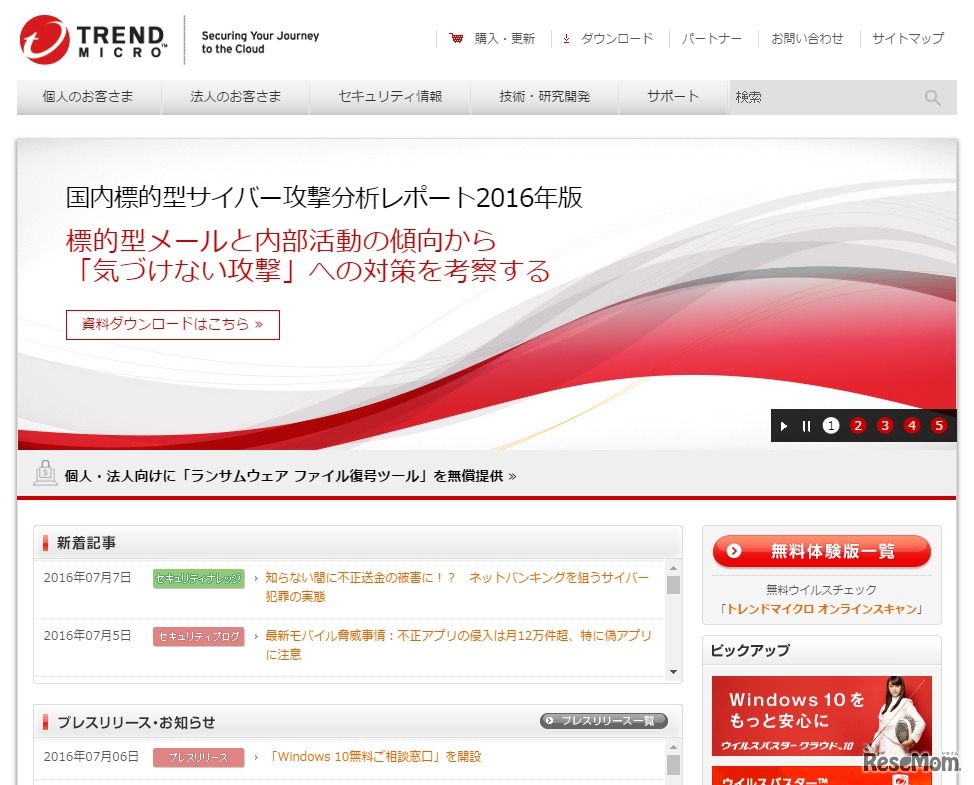This screenshot has width=974, height=785.
Task: Open 購入・更新 link
Action: pyautogui.click(x=504, y=39)
